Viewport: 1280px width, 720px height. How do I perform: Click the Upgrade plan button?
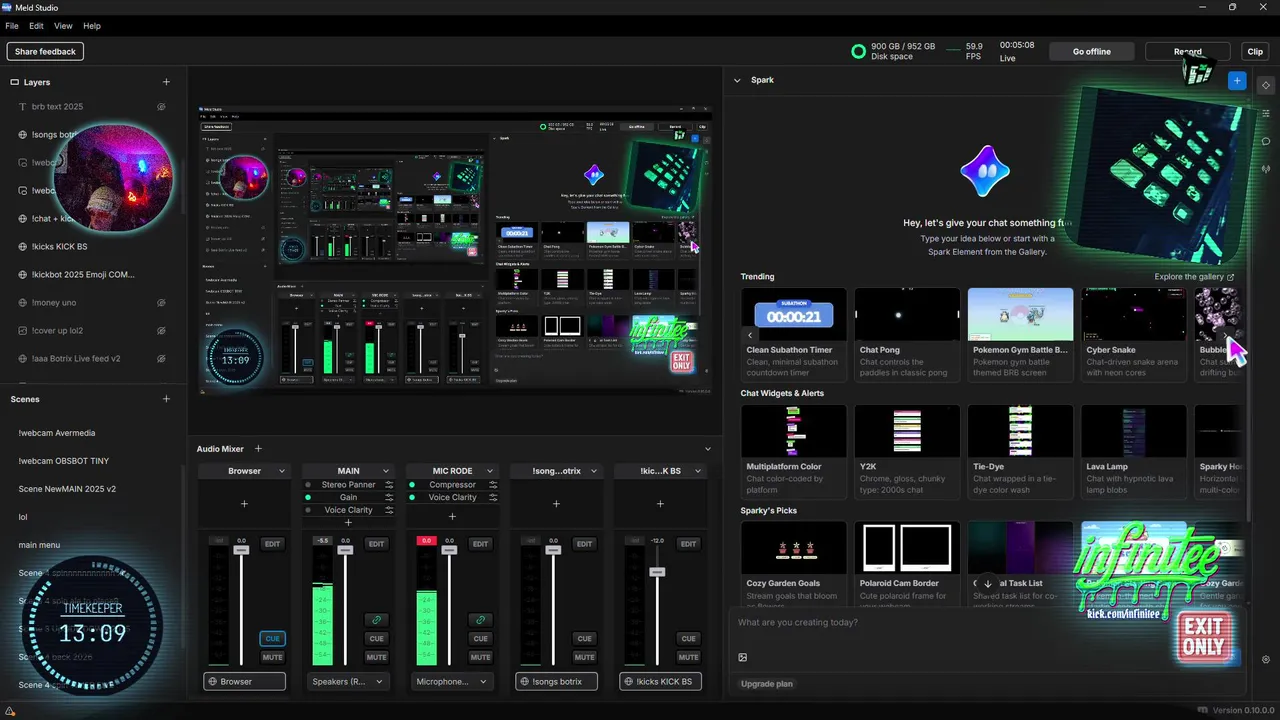pyautogui.click(x=767, y=684)
